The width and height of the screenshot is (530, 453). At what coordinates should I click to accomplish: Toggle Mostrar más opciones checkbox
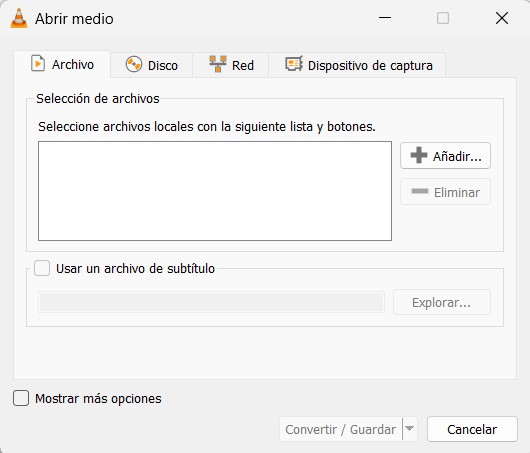(21, 398)
